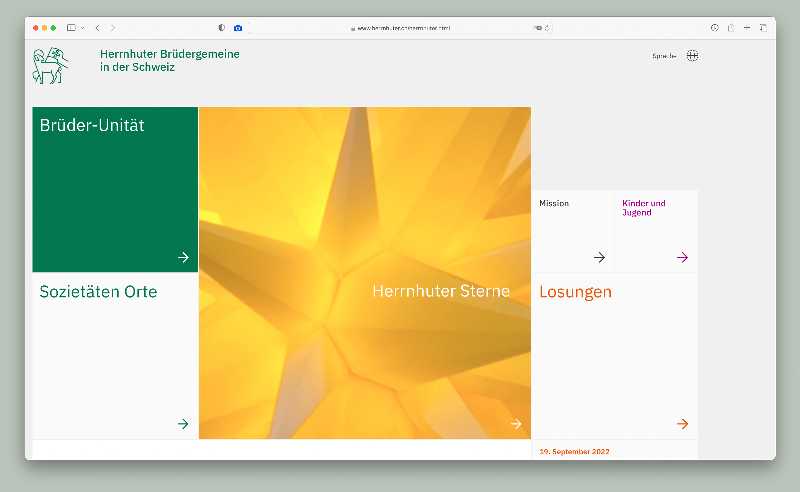Open Herrnhuter Brüdergemeine in der Schweiz title

tap(169, 60)
